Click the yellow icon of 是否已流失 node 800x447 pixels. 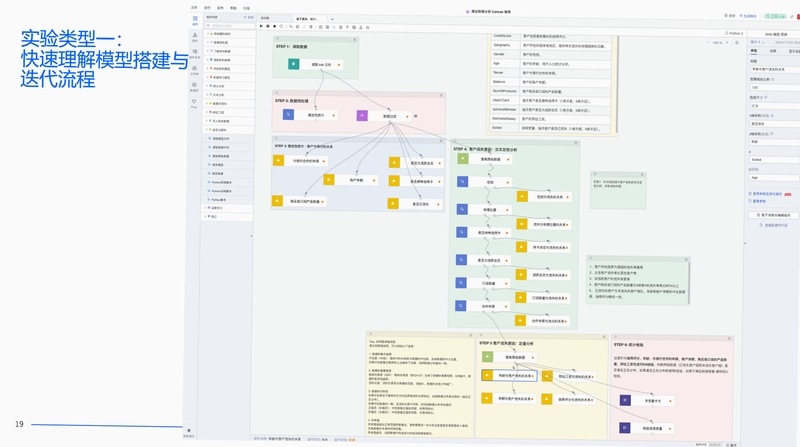tap(392, 204)
